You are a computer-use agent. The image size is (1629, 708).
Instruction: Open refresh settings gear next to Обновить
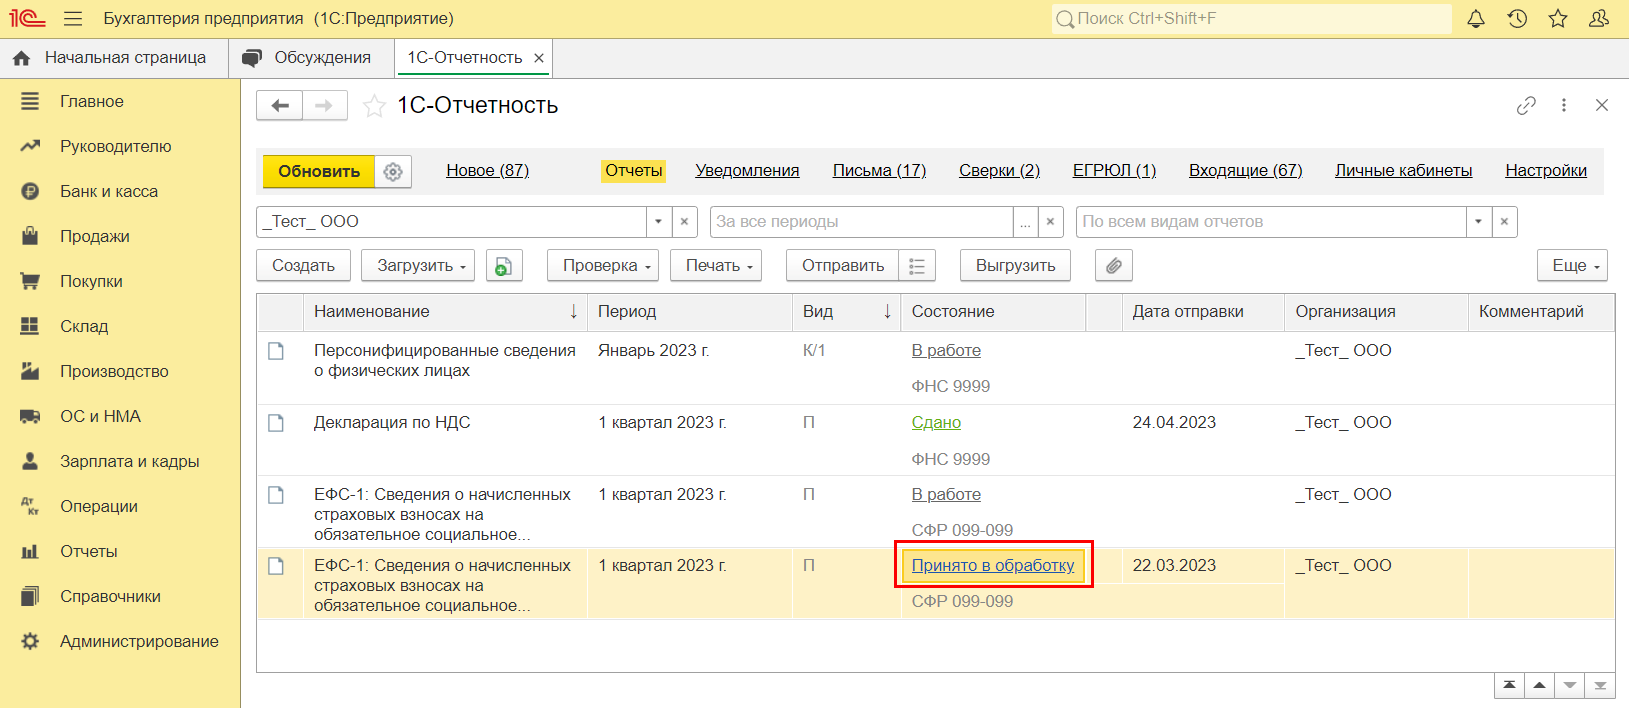click(x=393, y=172)
